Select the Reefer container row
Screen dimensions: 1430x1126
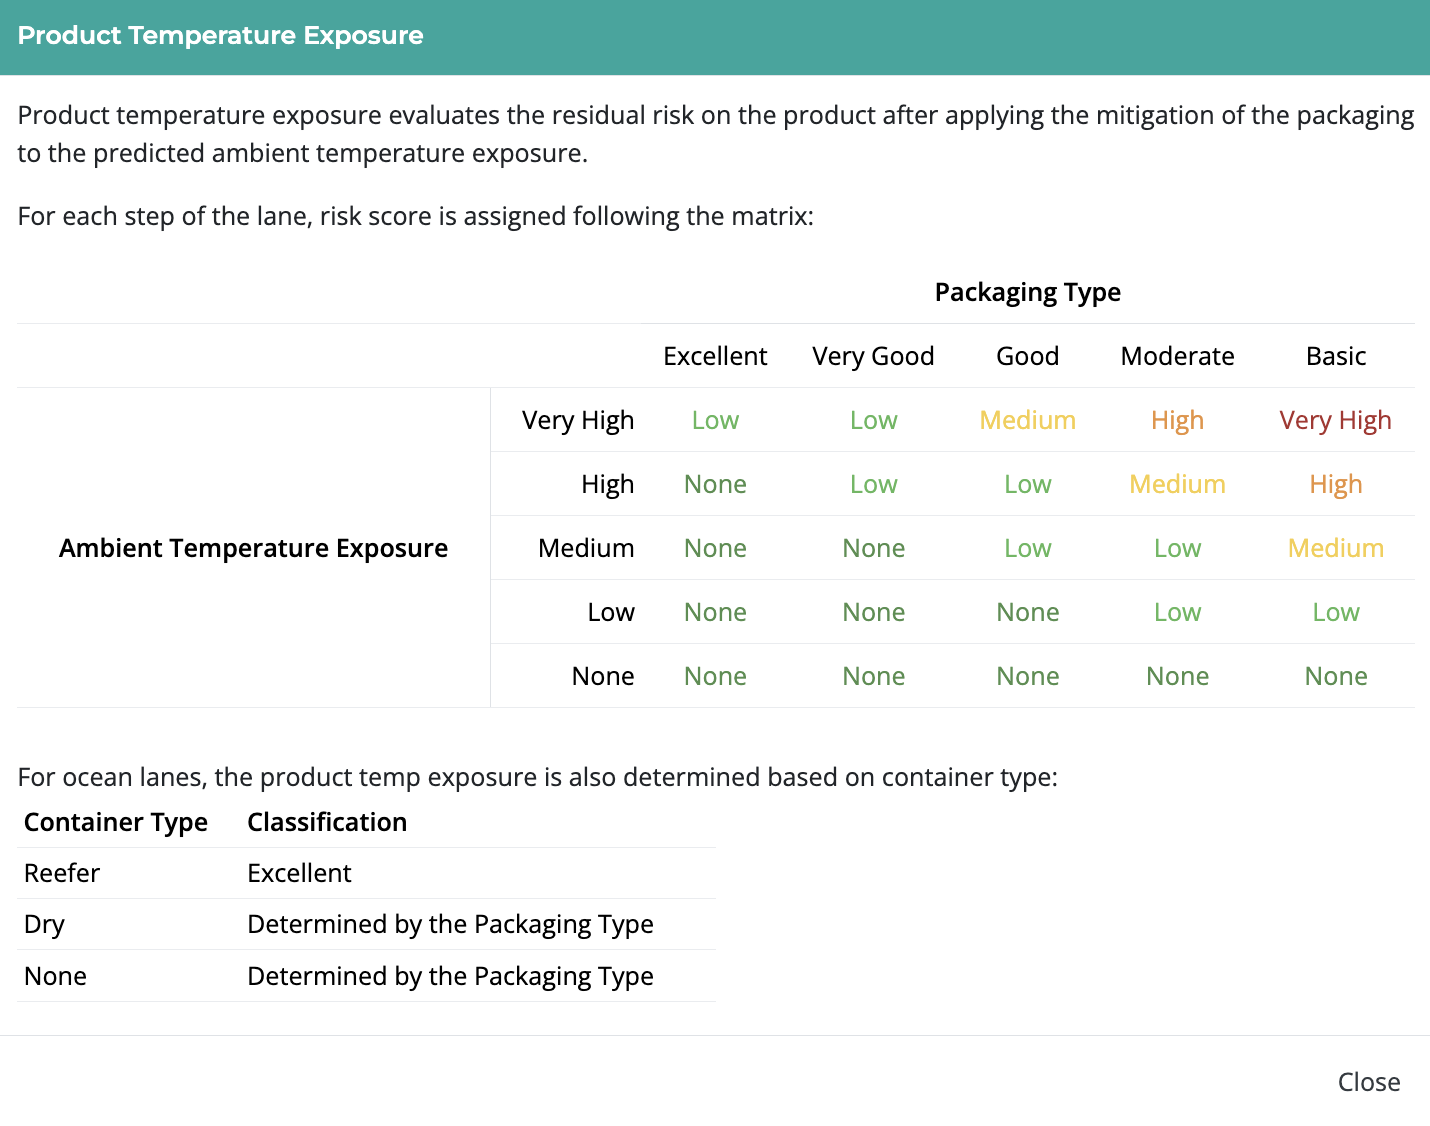[x=61, y=873]
